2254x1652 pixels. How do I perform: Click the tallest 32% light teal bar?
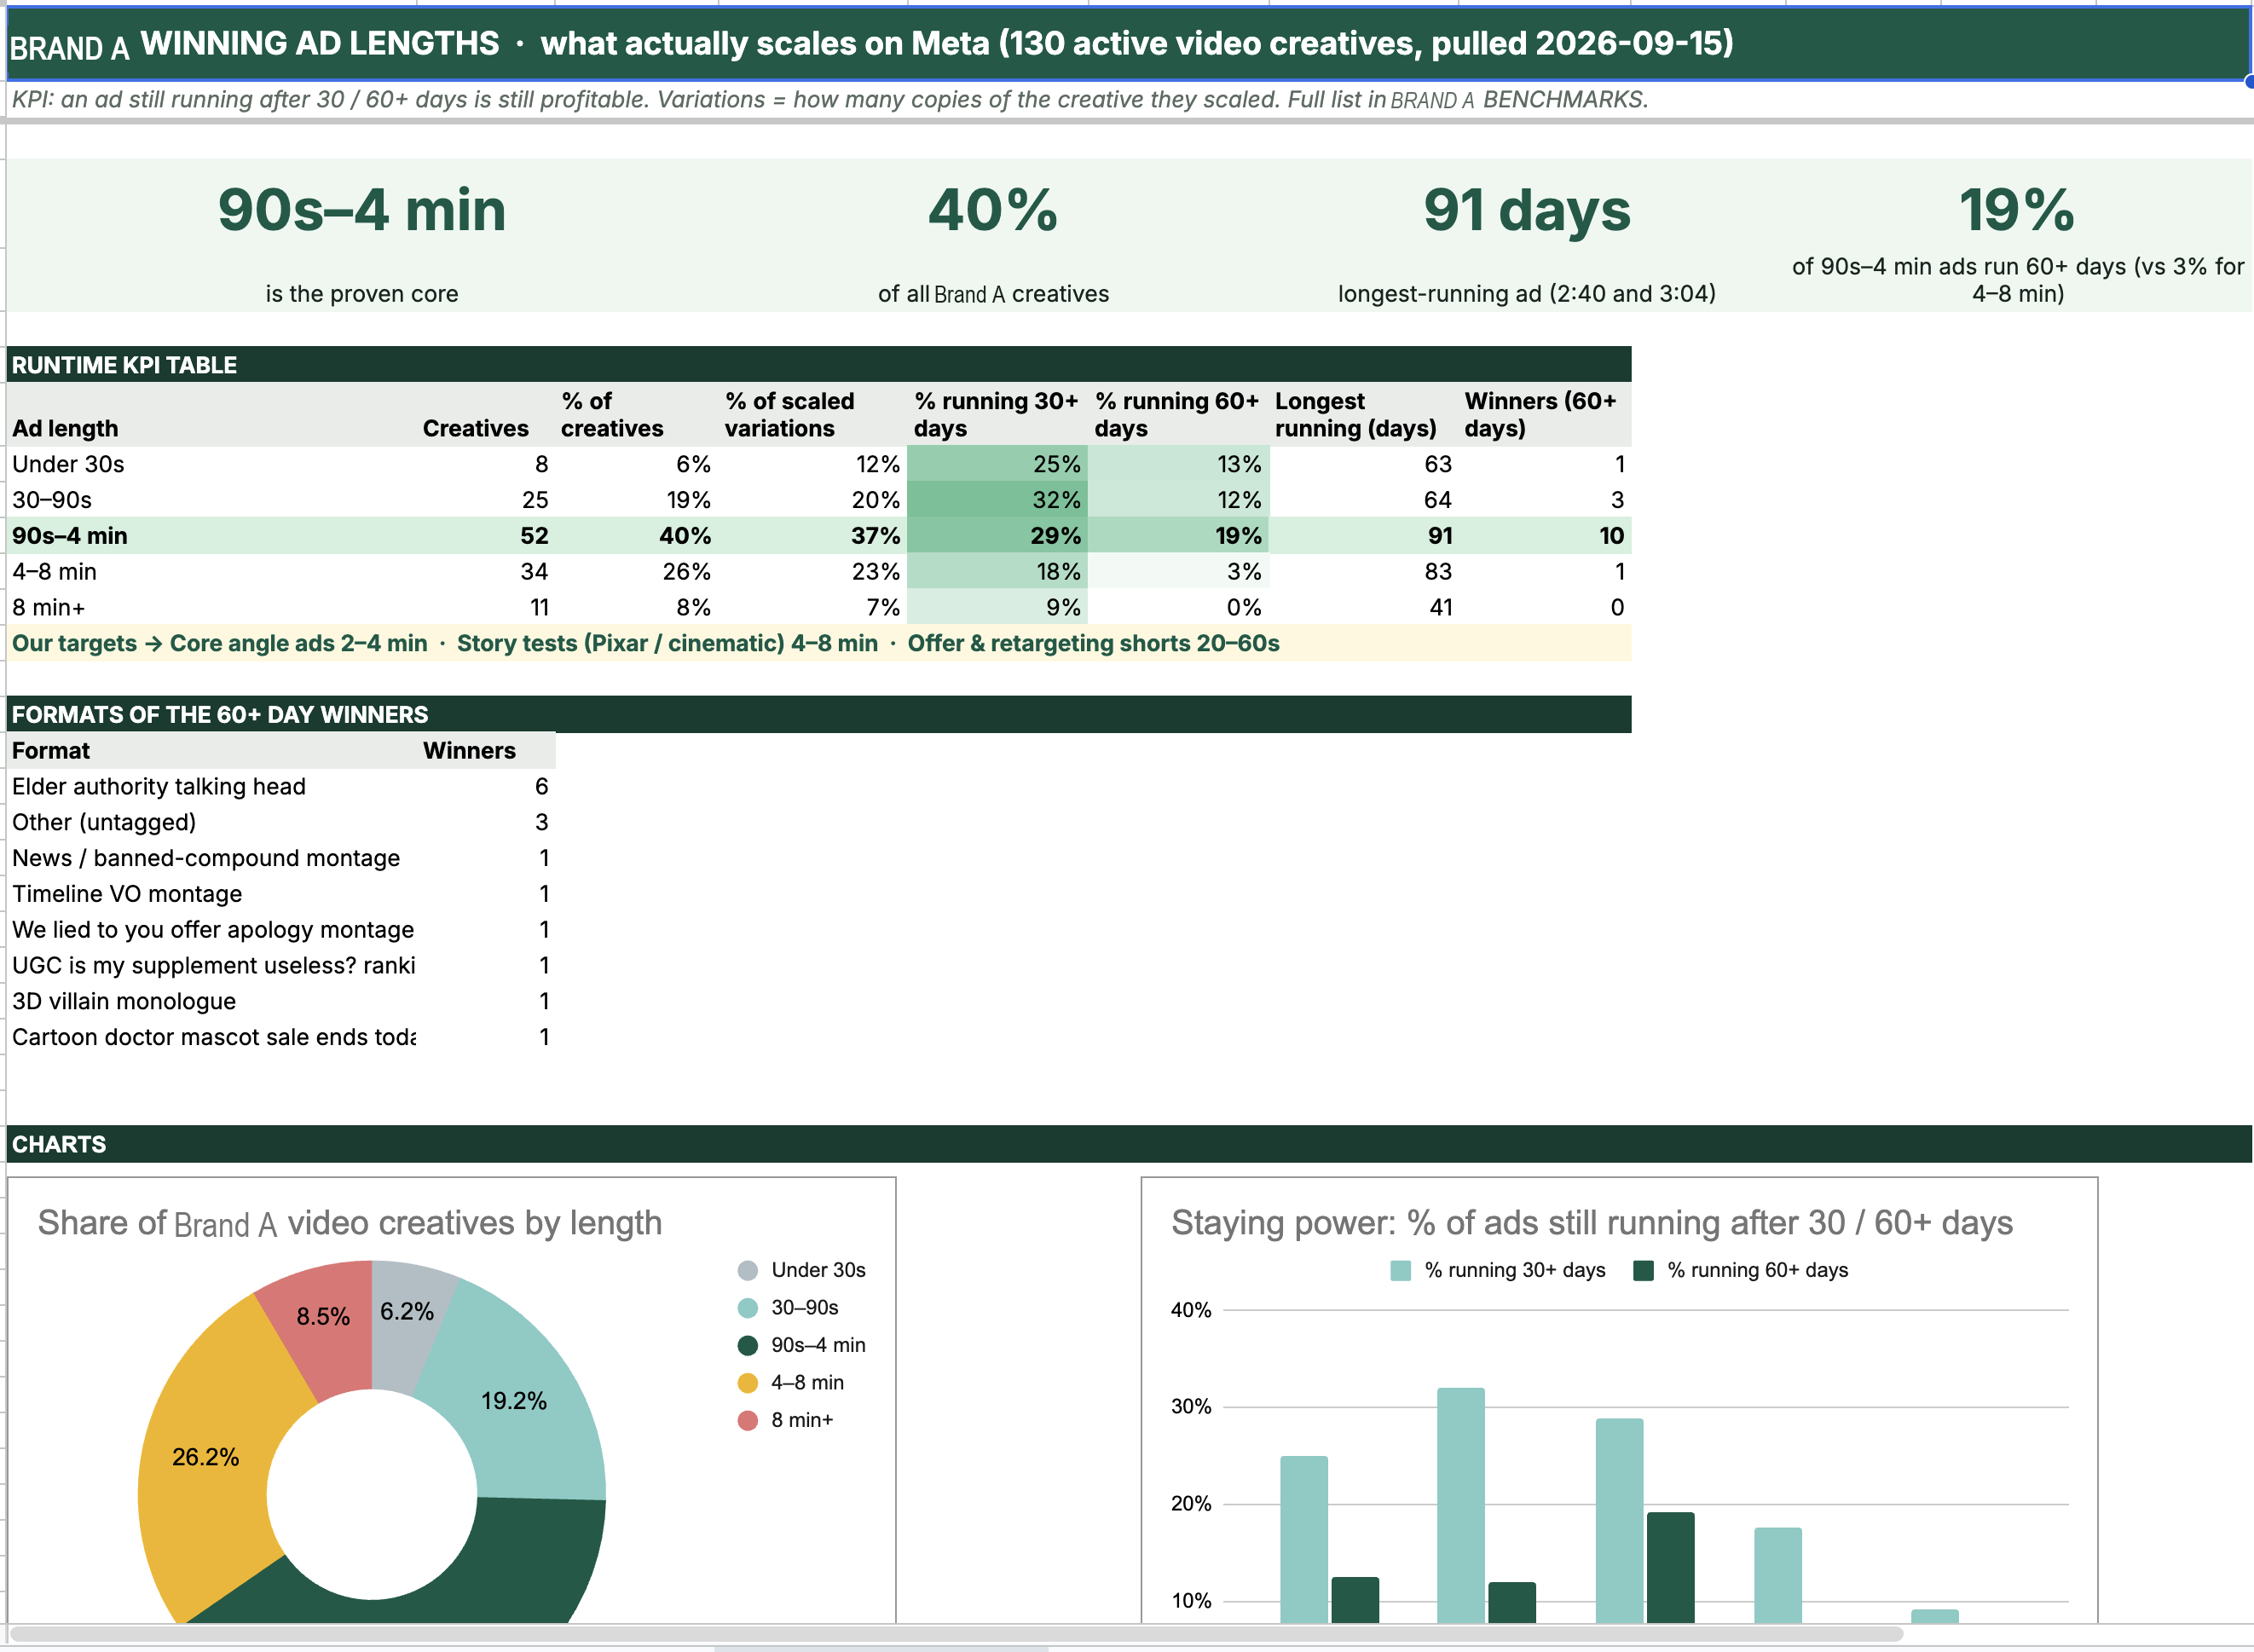1460,1505
